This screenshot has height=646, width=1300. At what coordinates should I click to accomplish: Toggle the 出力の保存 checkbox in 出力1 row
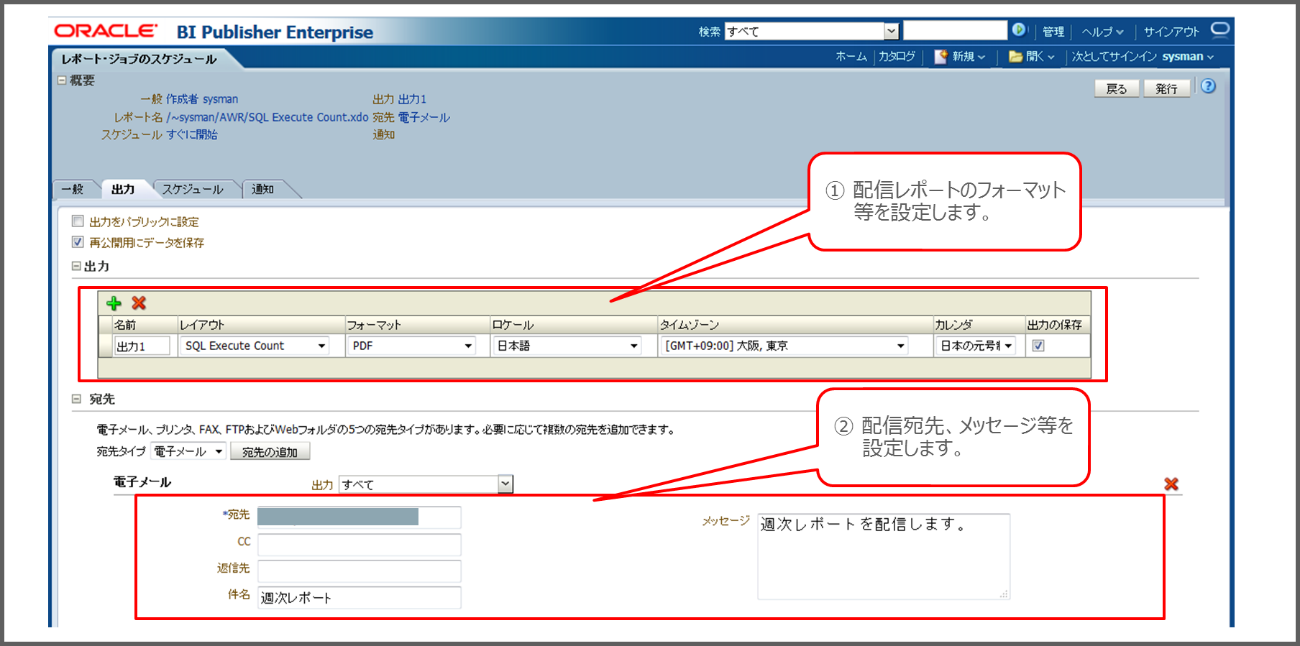1038,345
